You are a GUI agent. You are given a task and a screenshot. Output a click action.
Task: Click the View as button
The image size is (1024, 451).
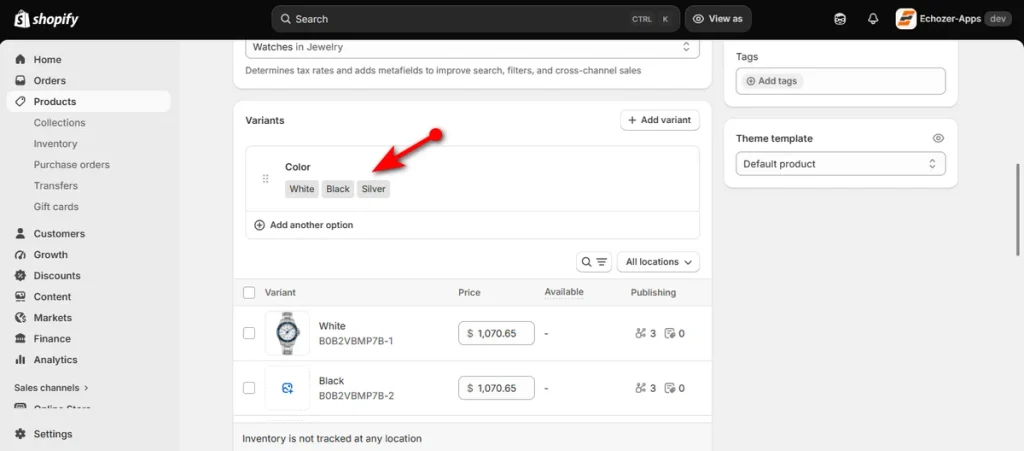coord(718,19)
